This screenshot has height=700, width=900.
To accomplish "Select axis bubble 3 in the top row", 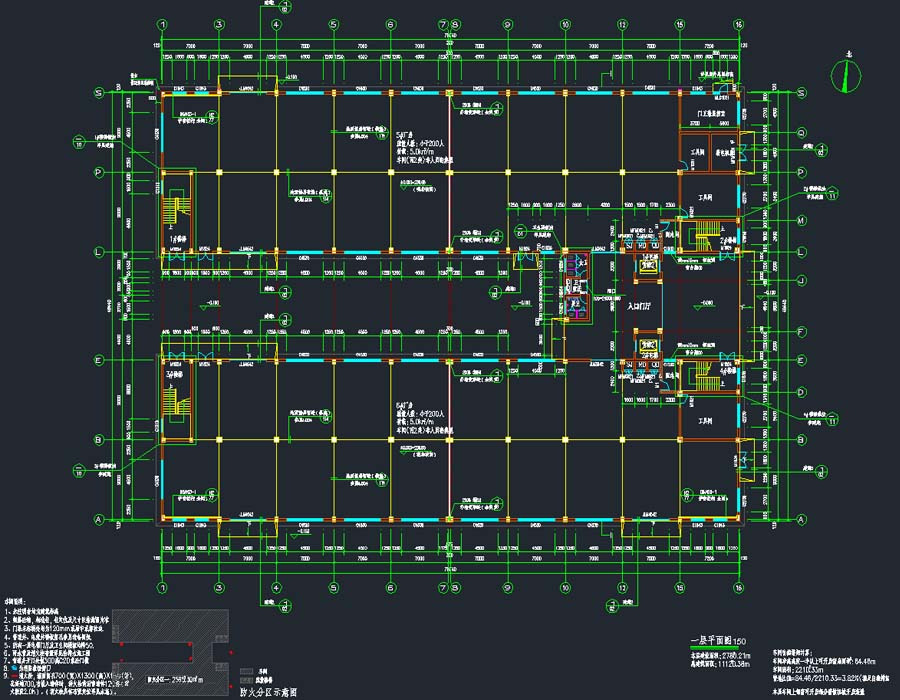I will pyautogui.click(x=219, y=25).
